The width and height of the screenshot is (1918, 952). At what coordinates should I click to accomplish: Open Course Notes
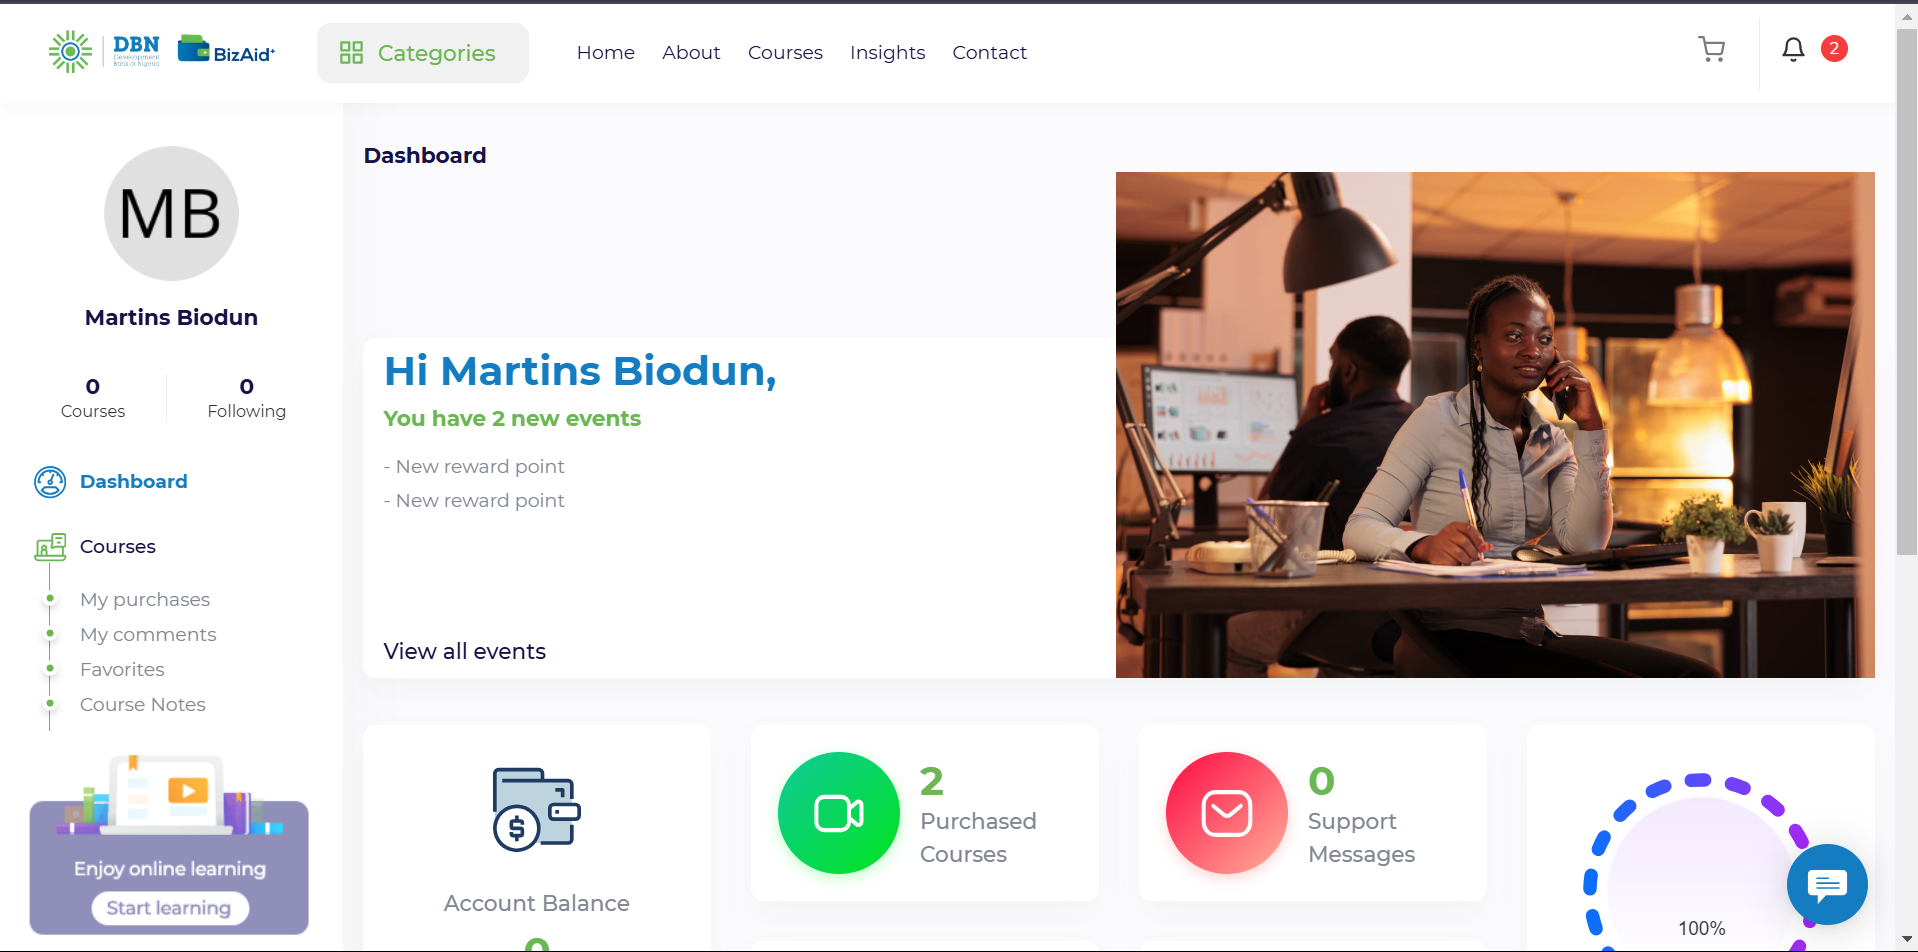click(143, 704)
